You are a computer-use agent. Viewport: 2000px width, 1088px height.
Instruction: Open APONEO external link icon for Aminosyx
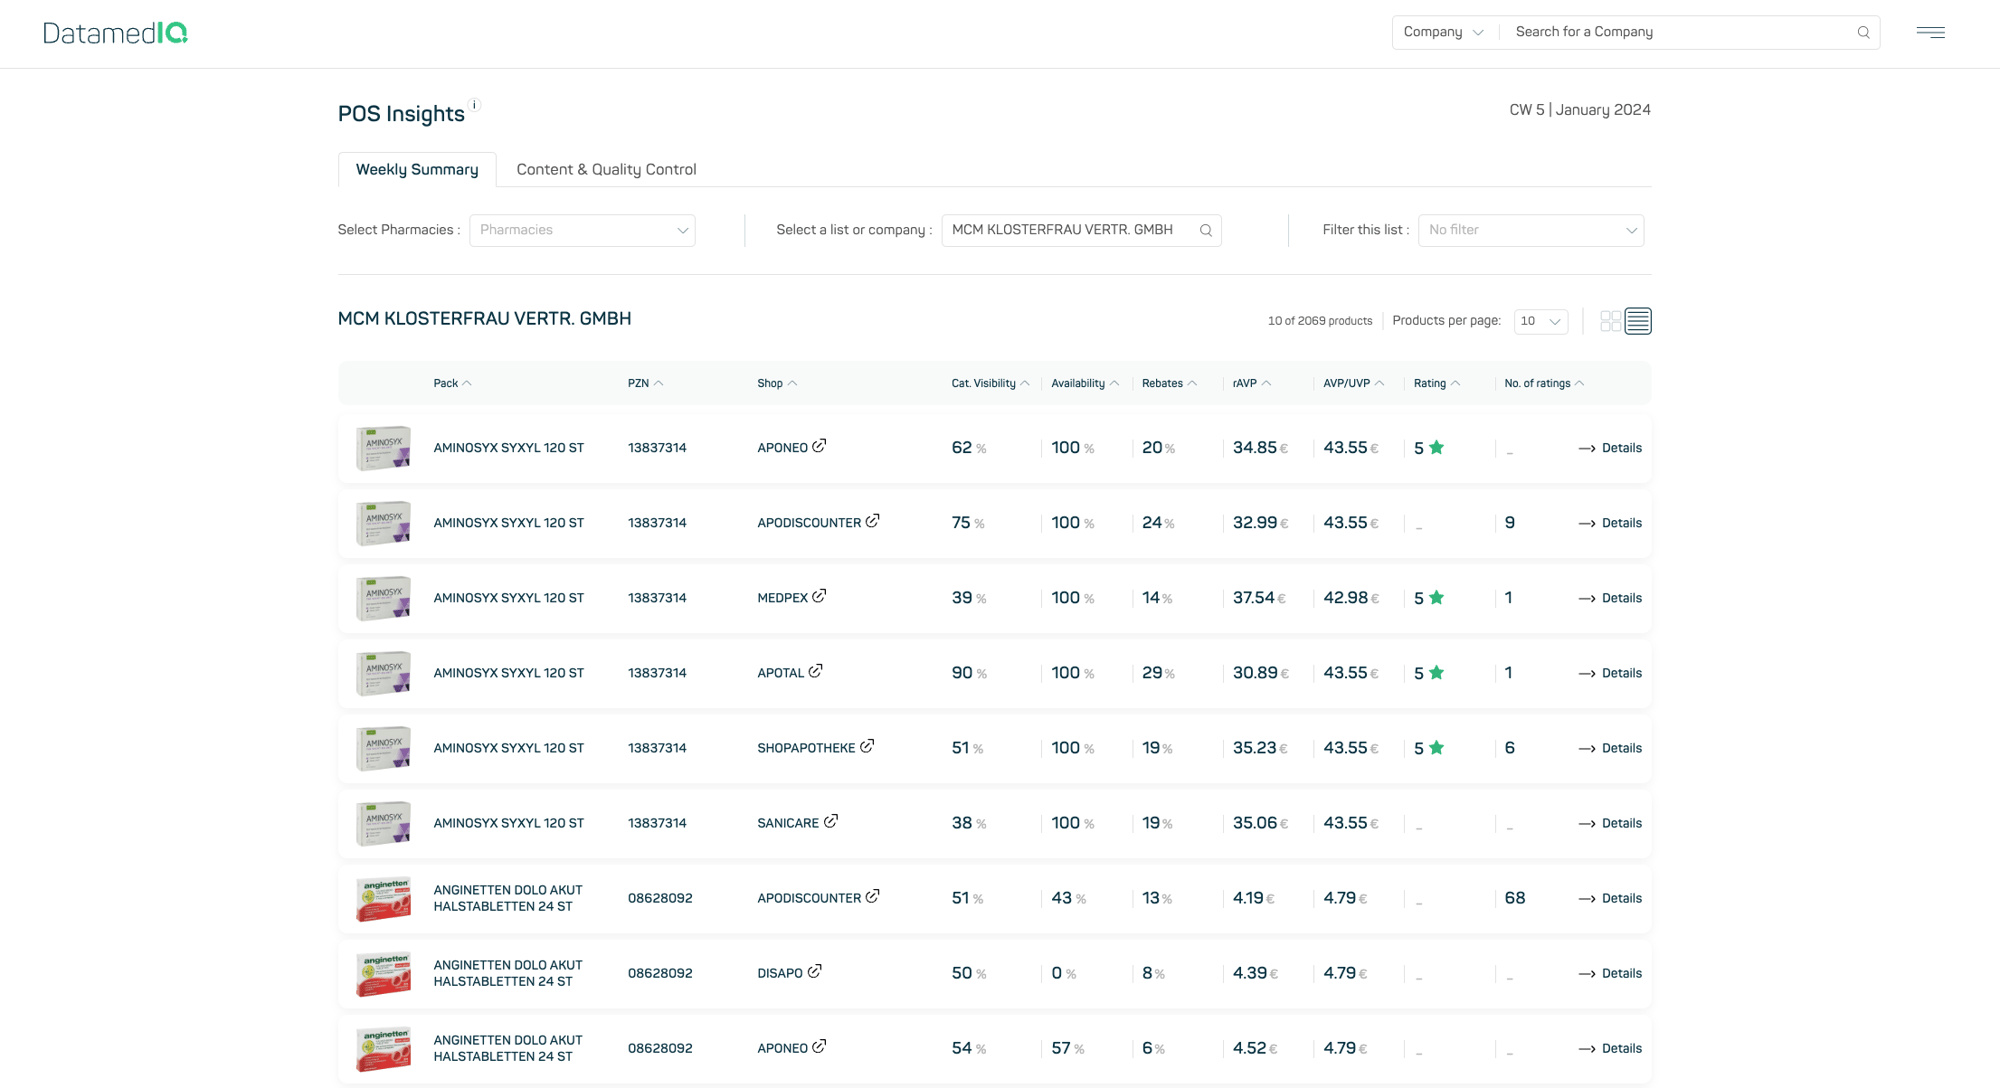[x=819, y=446]
